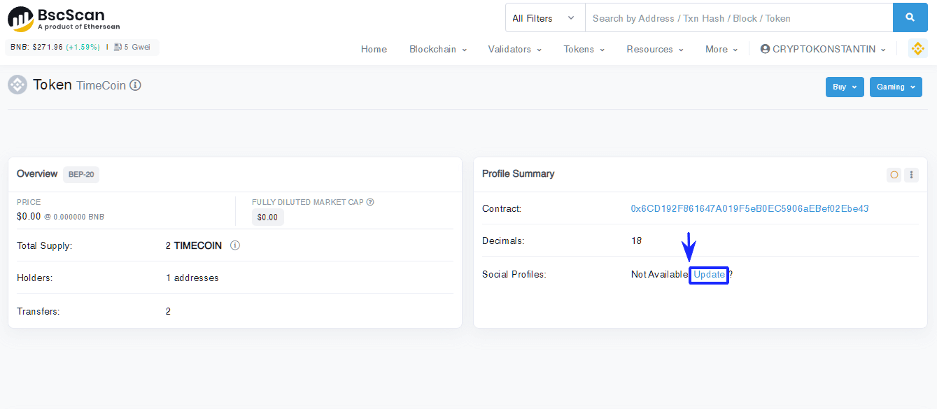This screenshot has width=937, height=410.
Task: Expand the More menu
Action: point(721,50)
